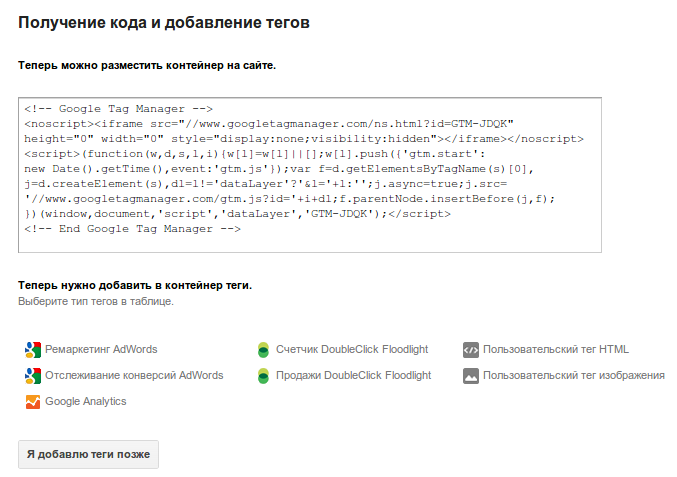Choose Пользовательский тег изображения option

tap(574, 376)
